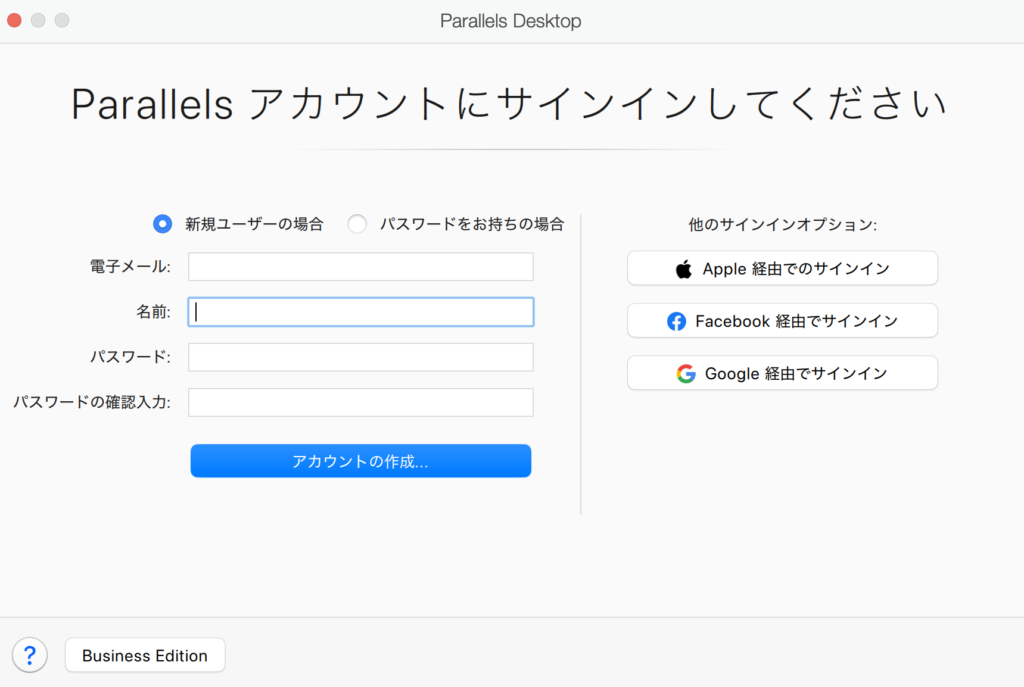
Task: Click the Google logo icon
Action: tap(686, 374)
